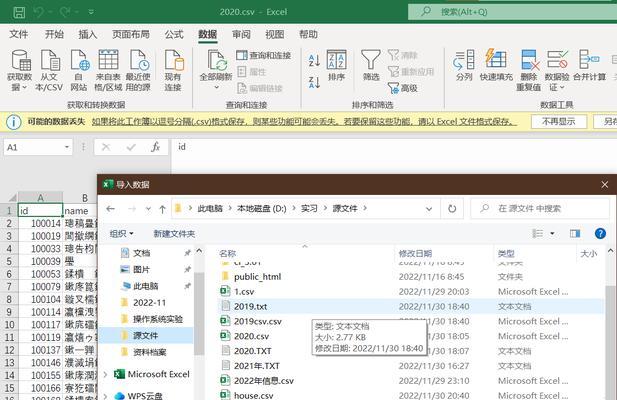
Task: Expand WPS云盘 tree node
Action: [x=105, y=396]
